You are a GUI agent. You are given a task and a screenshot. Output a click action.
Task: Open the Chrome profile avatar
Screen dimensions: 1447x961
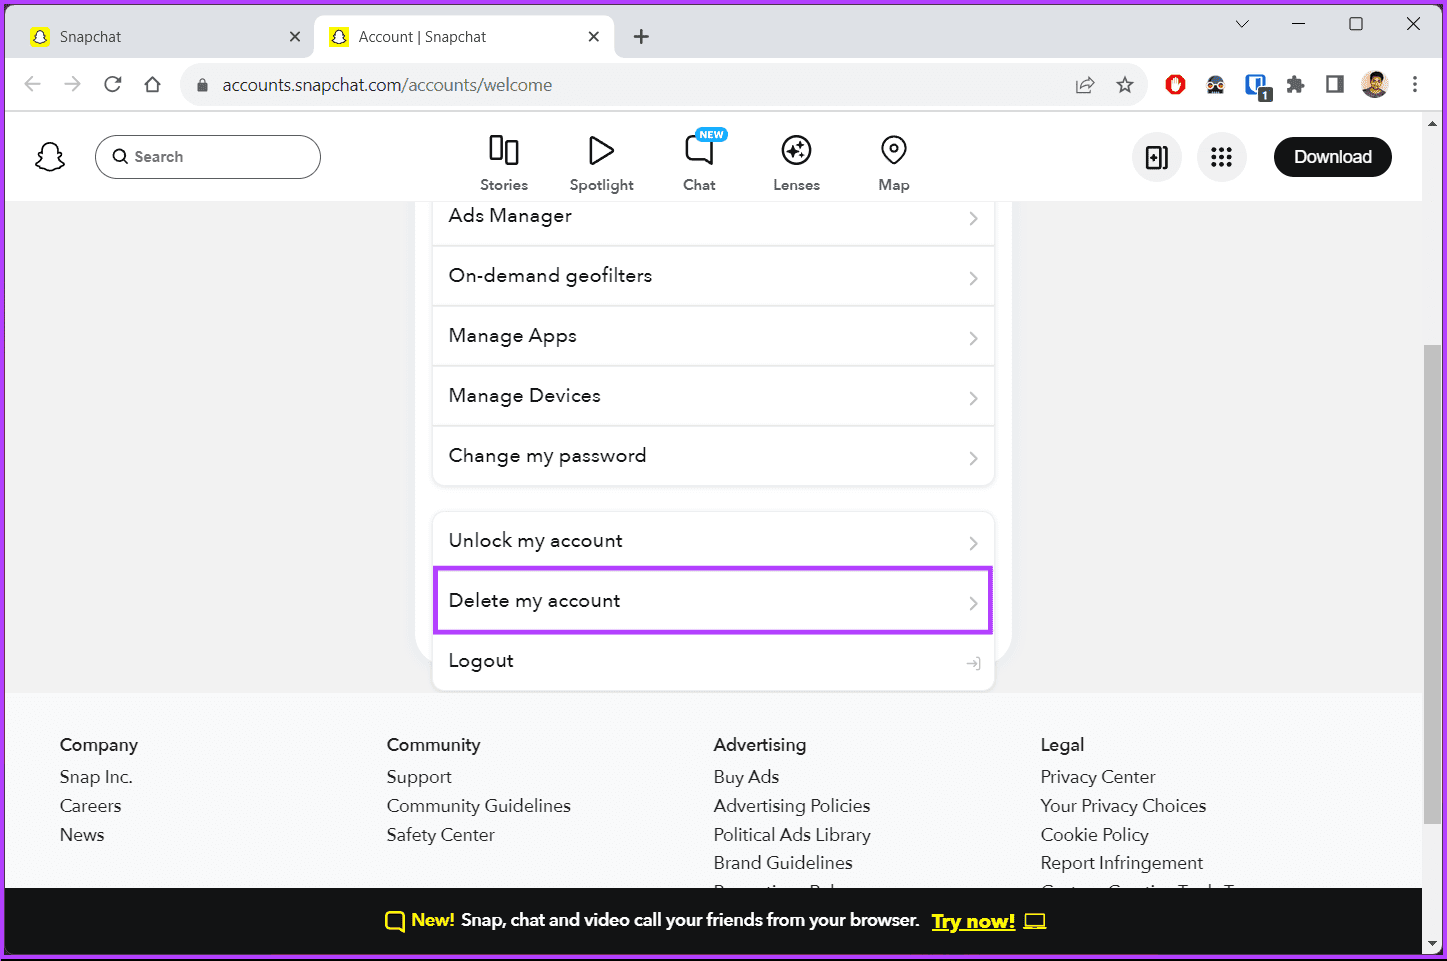point(1375,85)
